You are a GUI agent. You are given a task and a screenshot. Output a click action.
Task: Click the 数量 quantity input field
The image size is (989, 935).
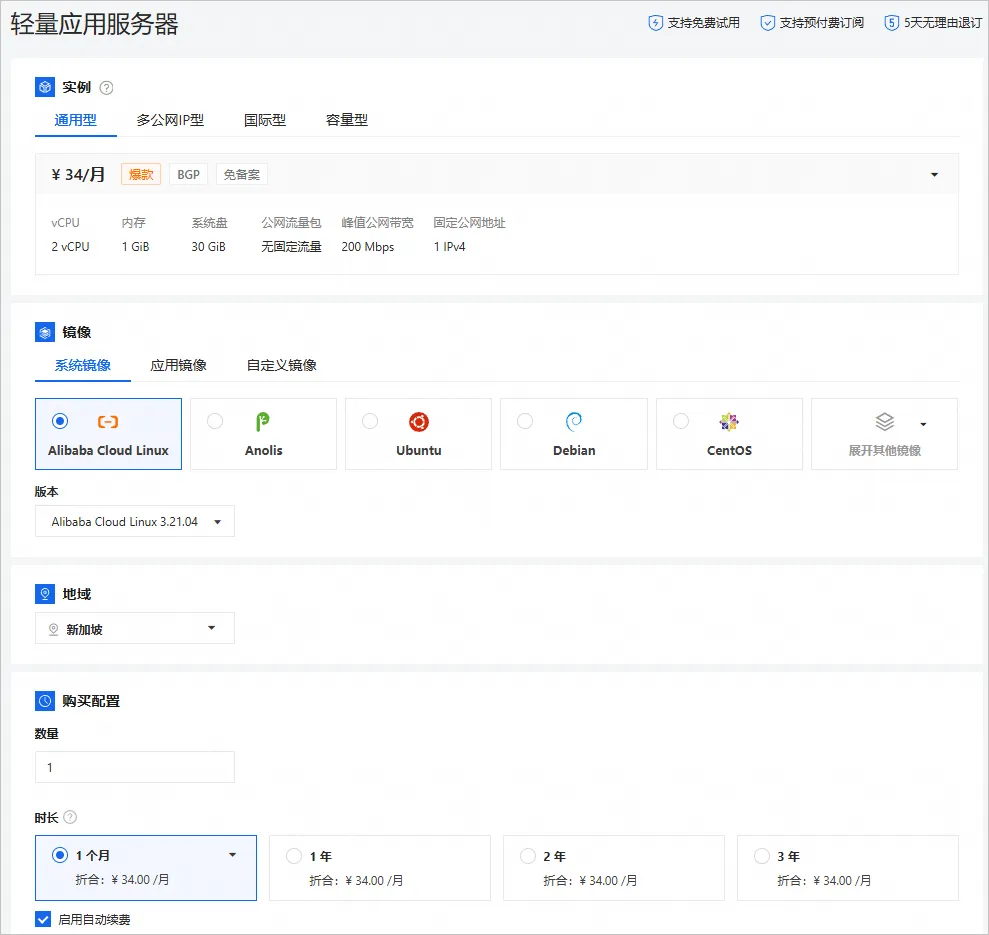coord(134,767)
